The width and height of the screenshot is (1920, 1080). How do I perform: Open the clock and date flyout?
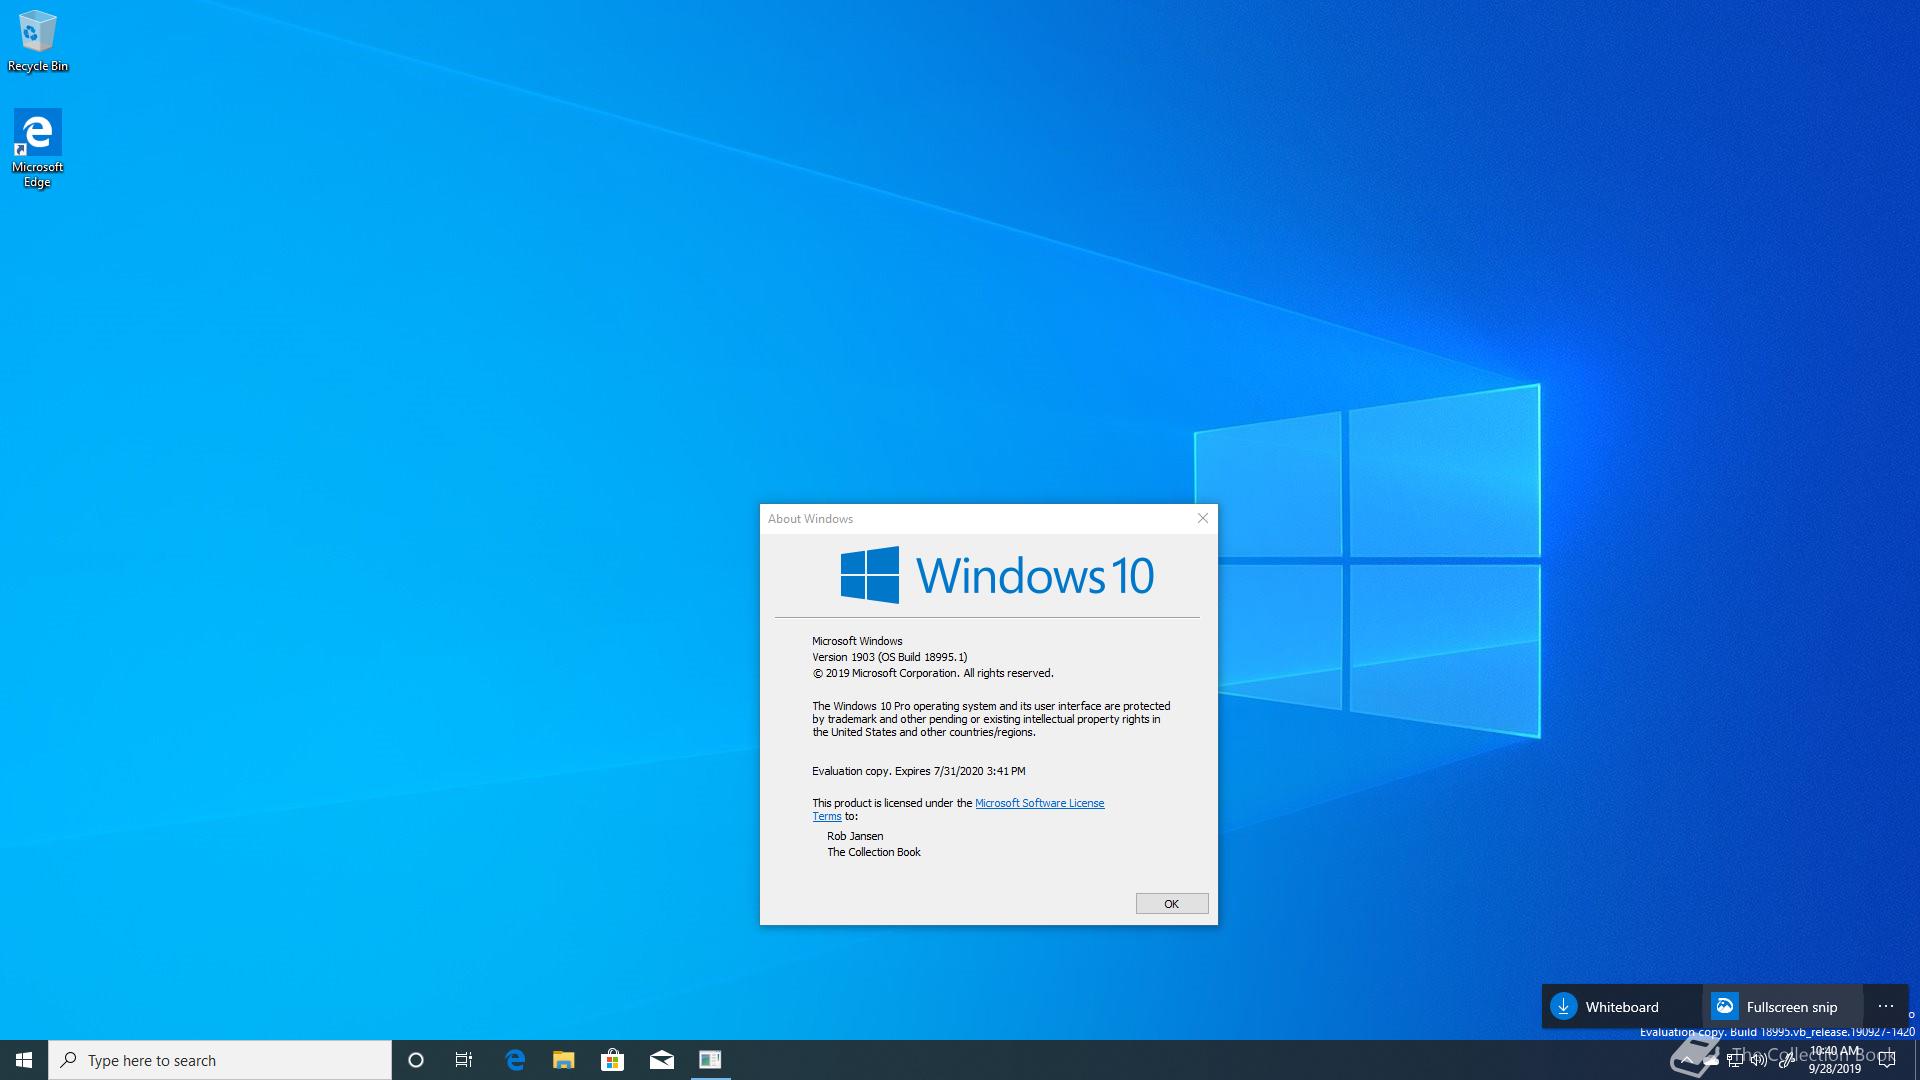[x=1835, y=1060]
